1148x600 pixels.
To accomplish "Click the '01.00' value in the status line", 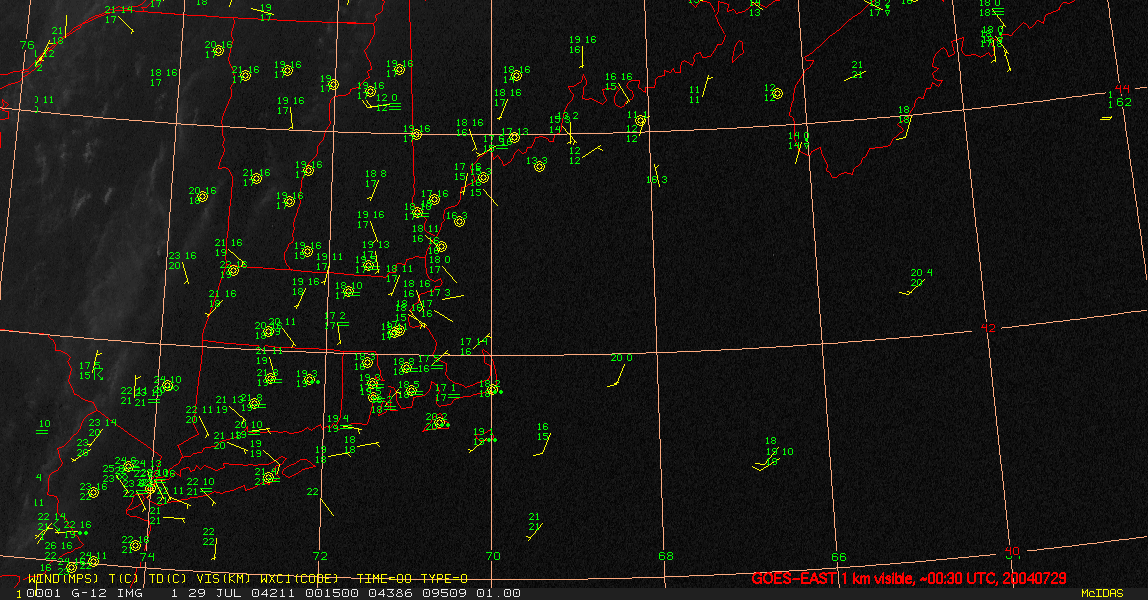I will 499,593.
